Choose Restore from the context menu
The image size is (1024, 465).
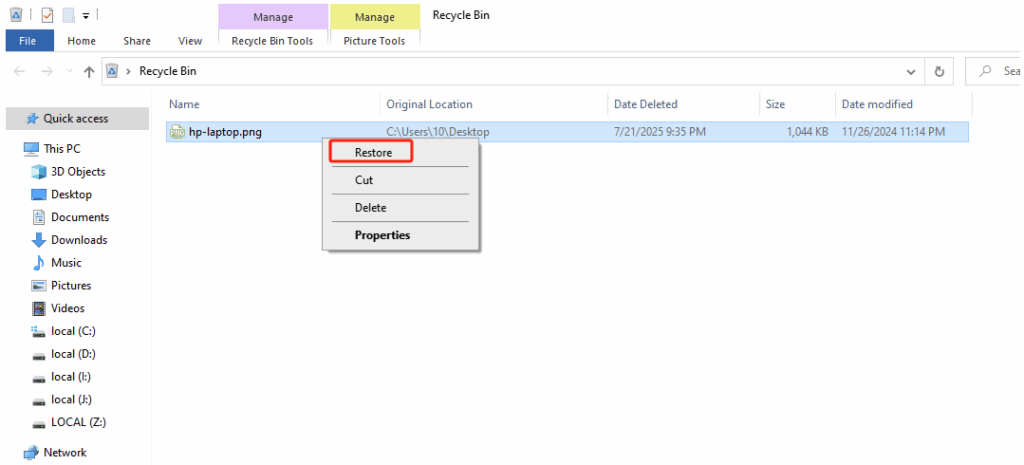373,153
